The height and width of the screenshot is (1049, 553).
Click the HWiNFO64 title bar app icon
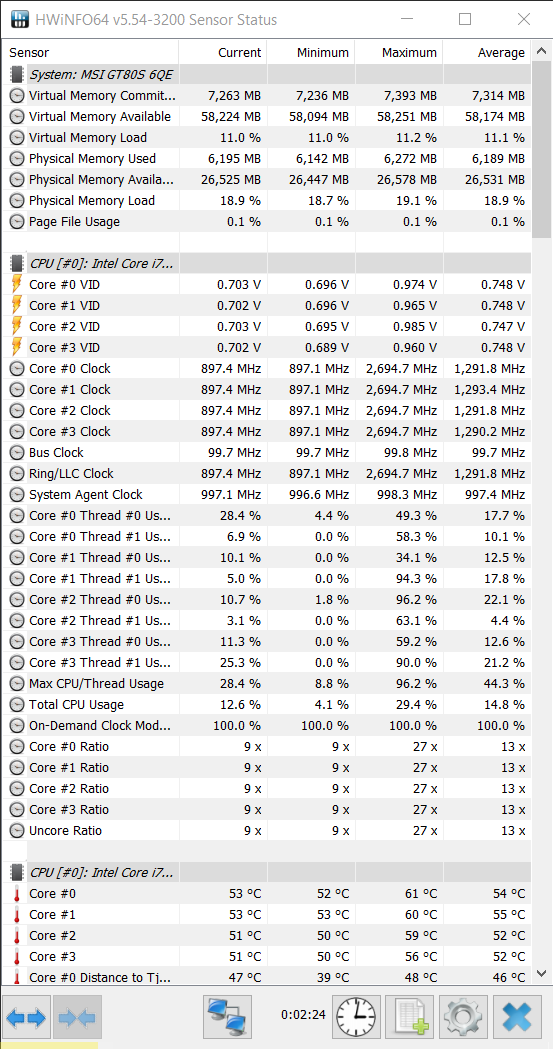coord(21,19)
